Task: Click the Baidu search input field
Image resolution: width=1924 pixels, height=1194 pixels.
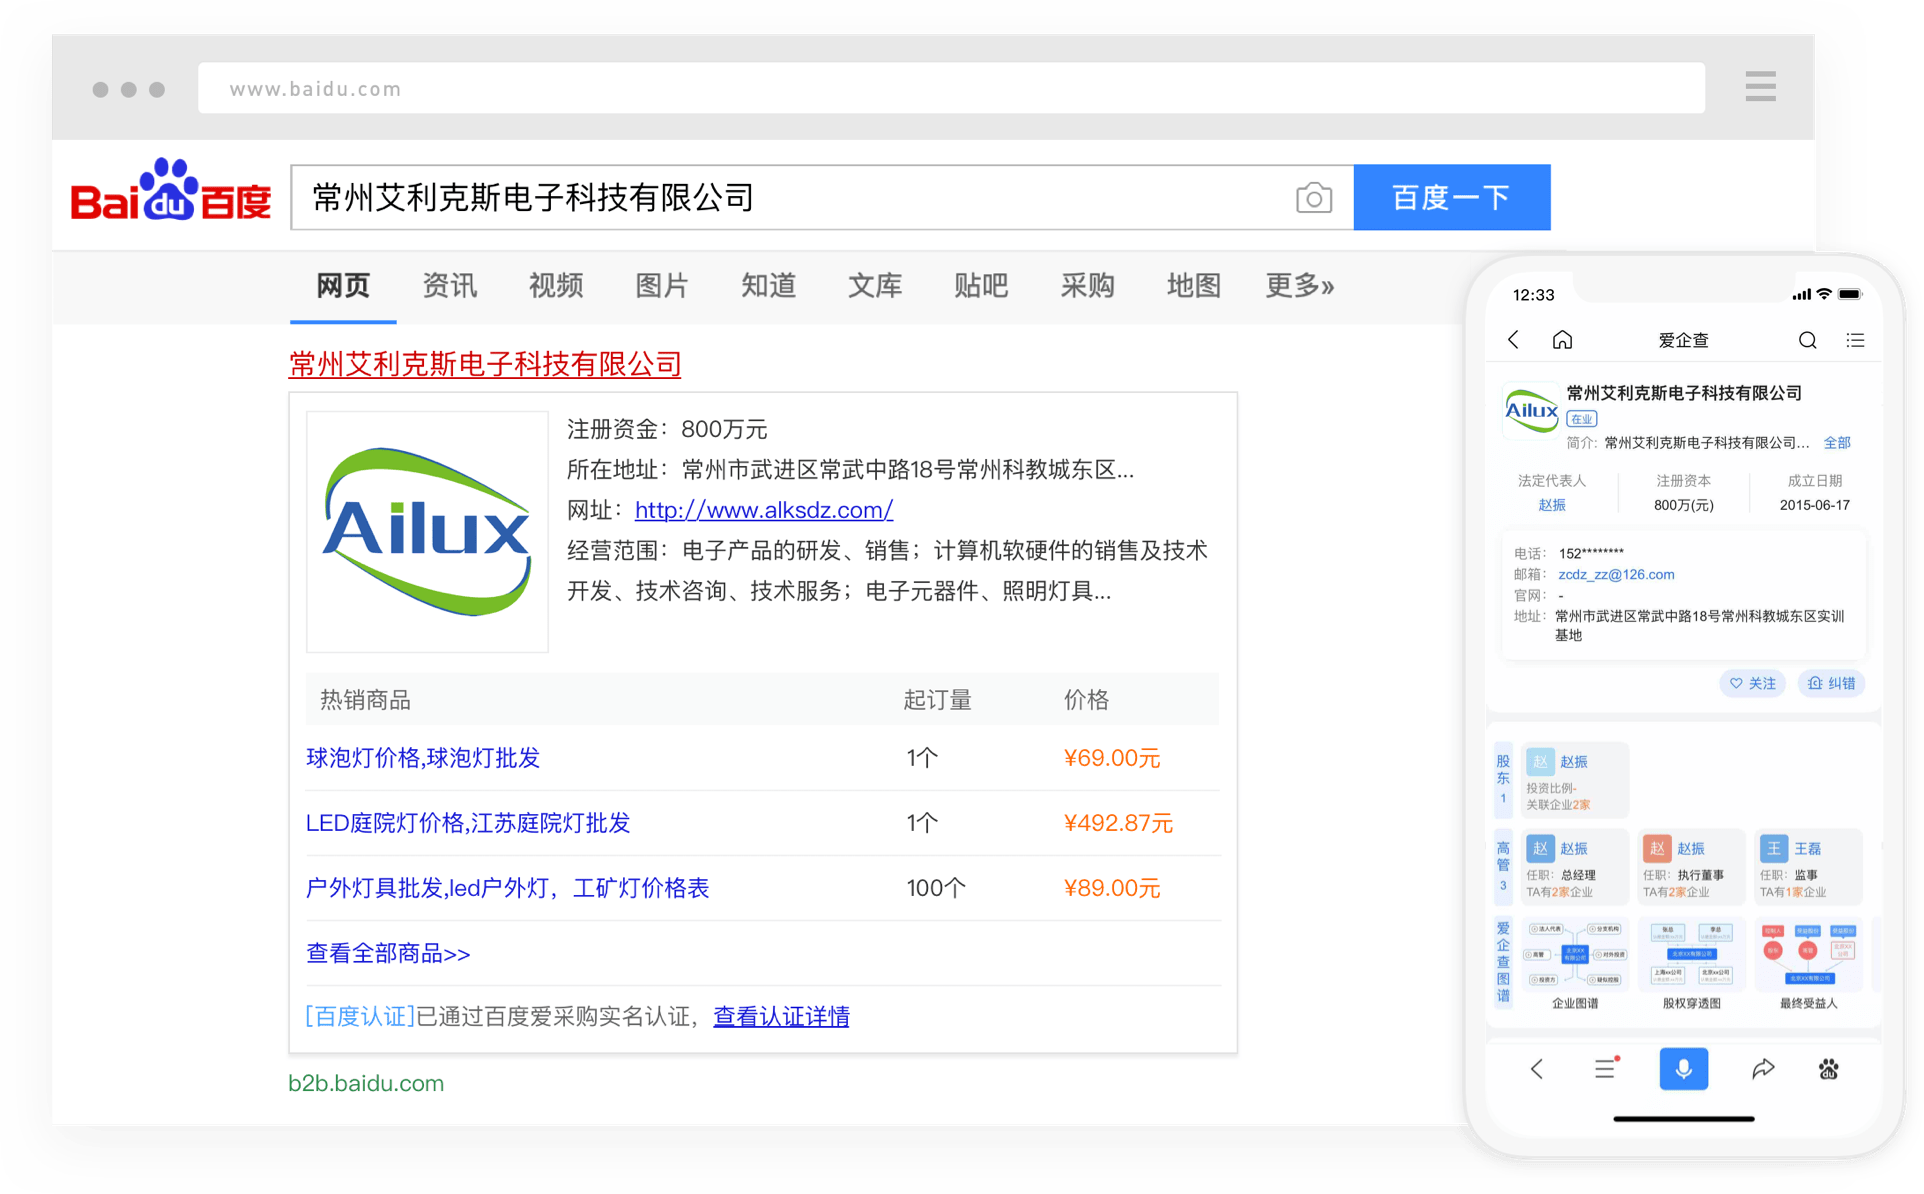Action: click(790, 198)
